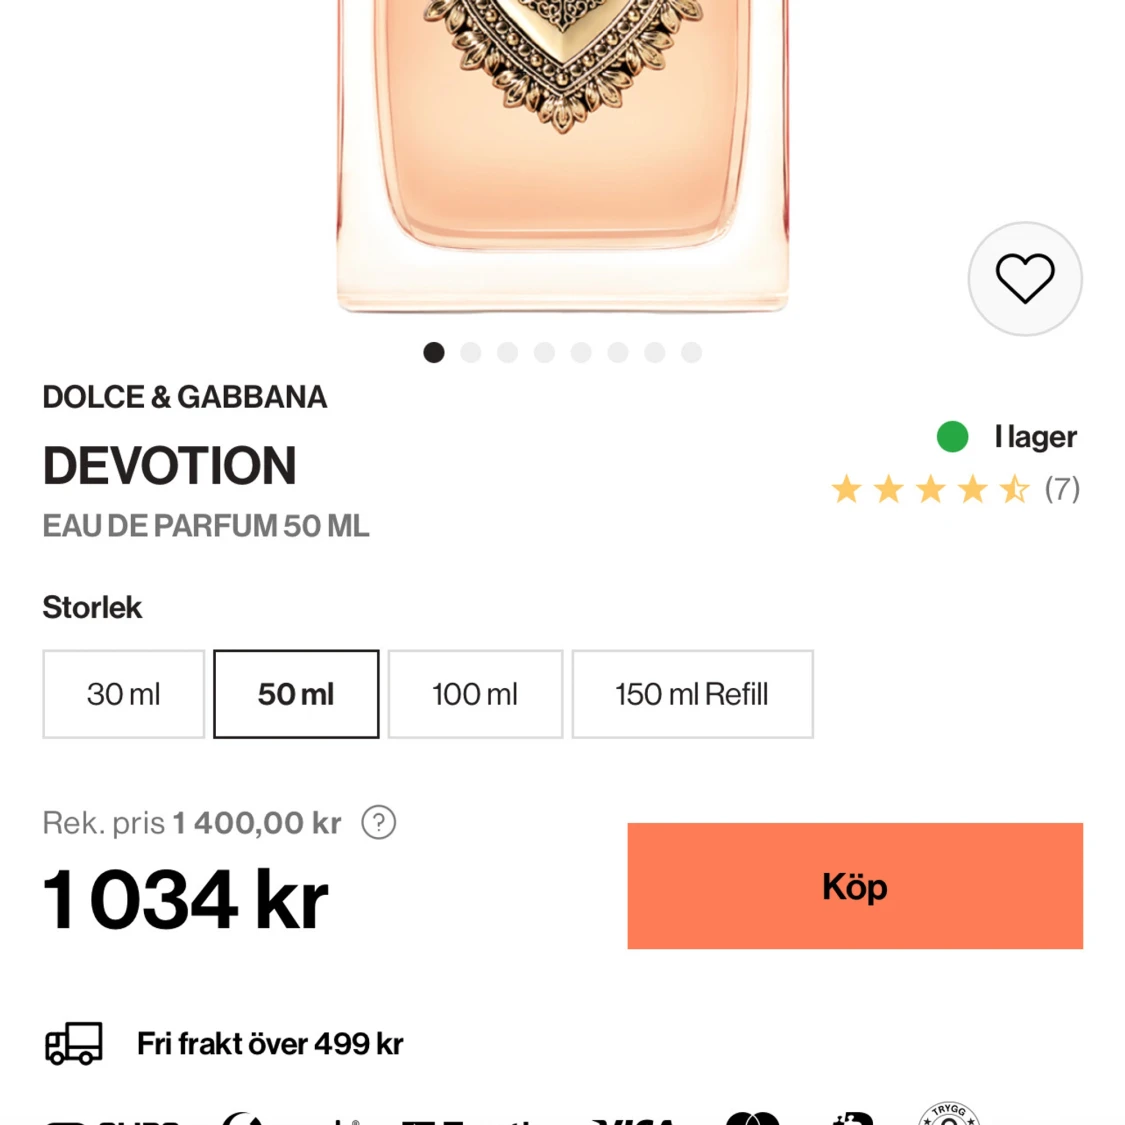The image size is (1125, 1125).
Task: Select the 30 ml size
Action: 123,694
